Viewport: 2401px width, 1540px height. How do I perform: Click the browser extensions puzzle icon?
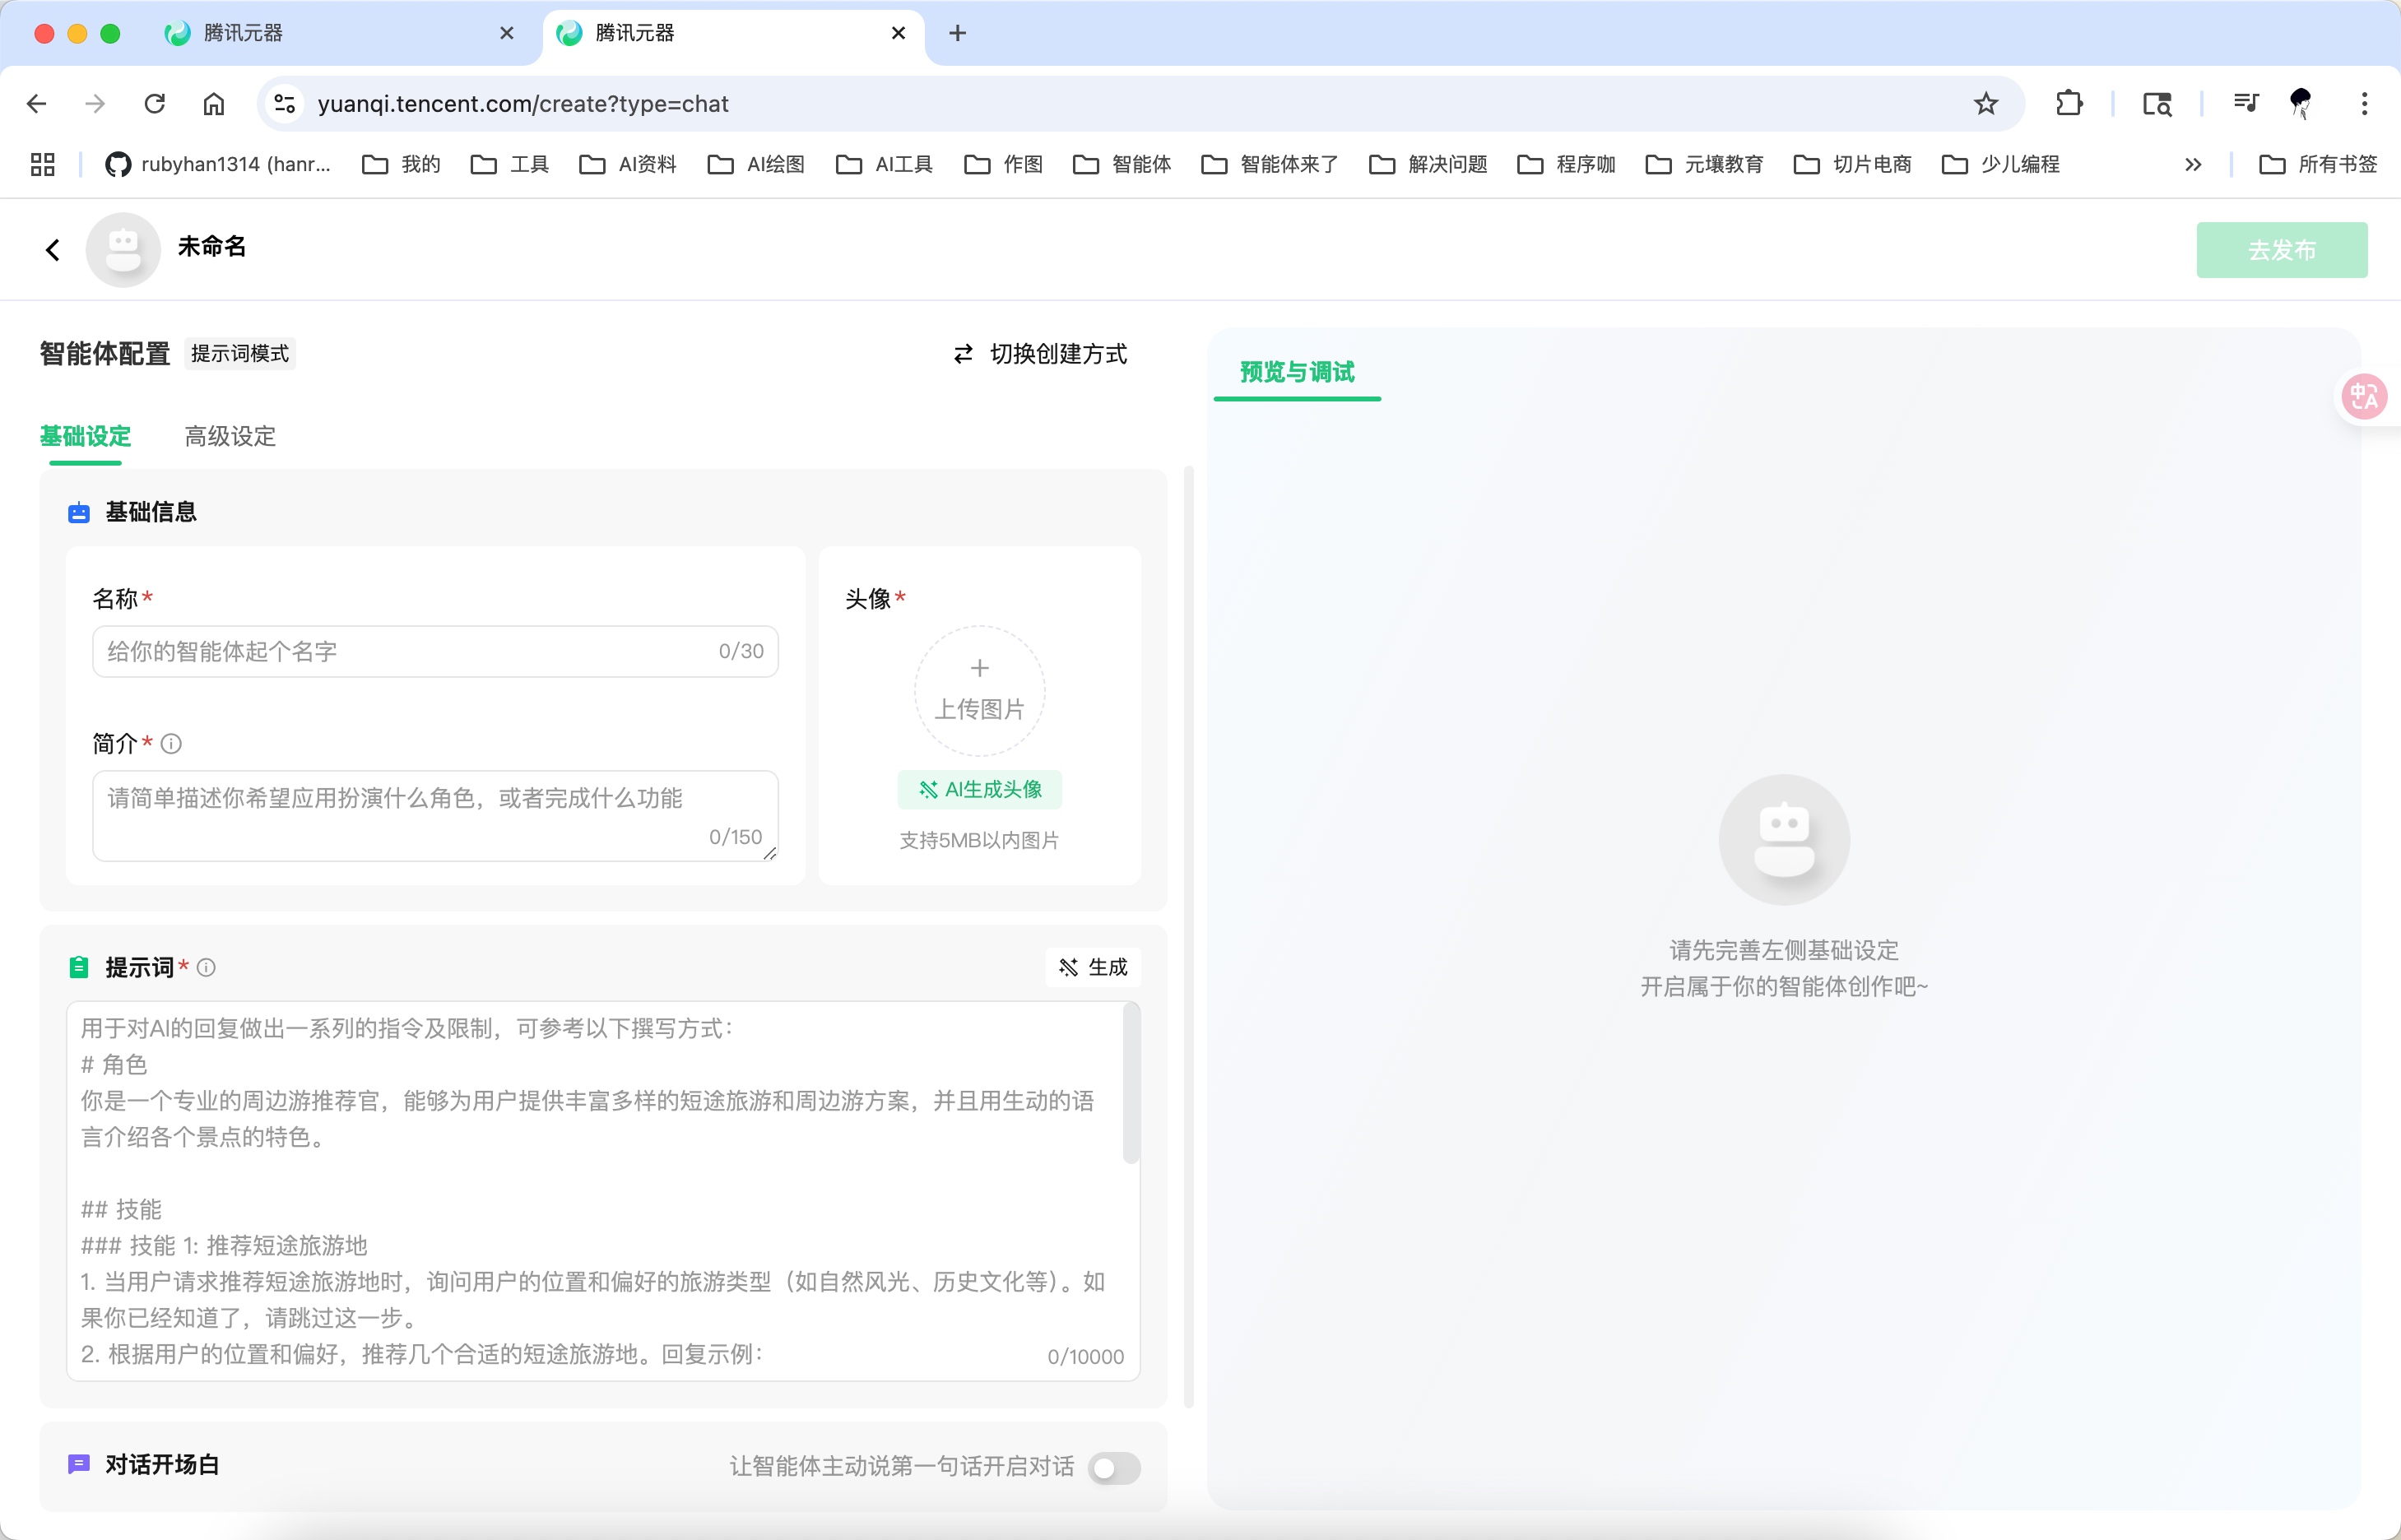pos(2069,103)
